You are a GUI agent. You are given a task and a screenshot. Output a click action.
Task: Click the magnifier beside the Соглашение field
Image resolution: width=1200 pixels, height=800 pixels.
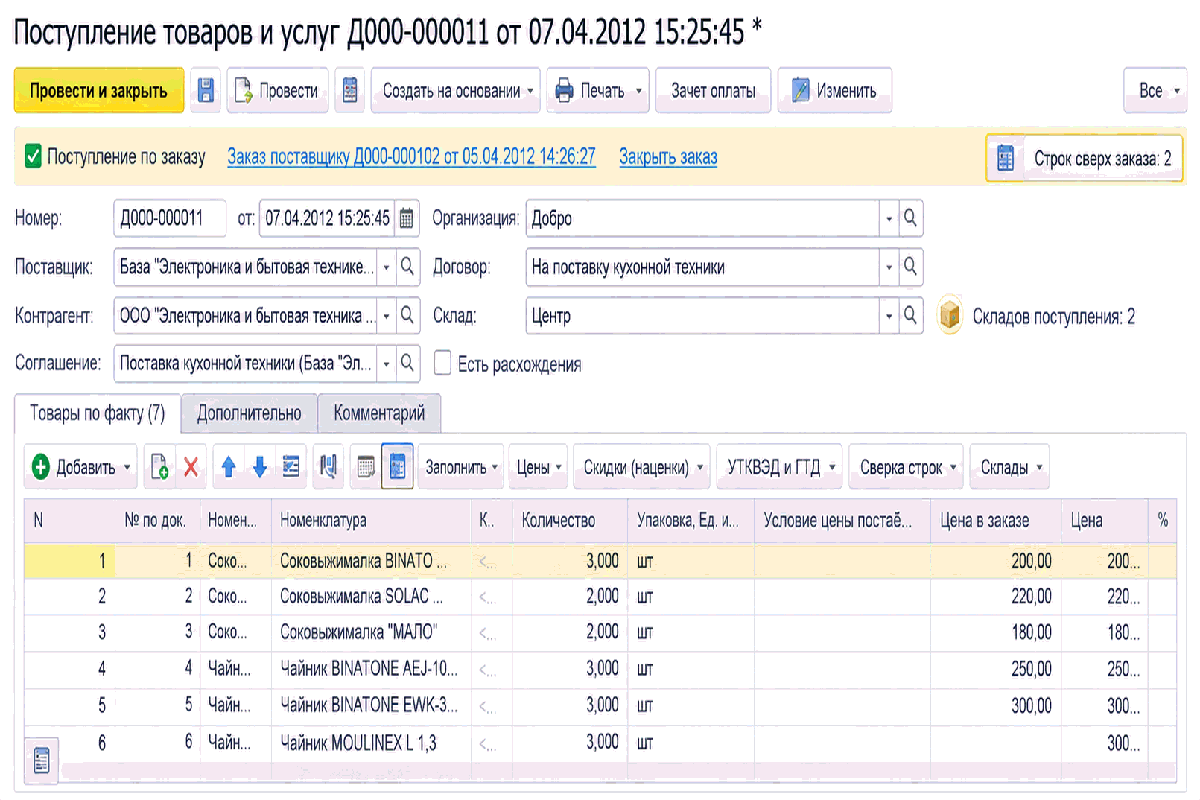click(407, 364)
